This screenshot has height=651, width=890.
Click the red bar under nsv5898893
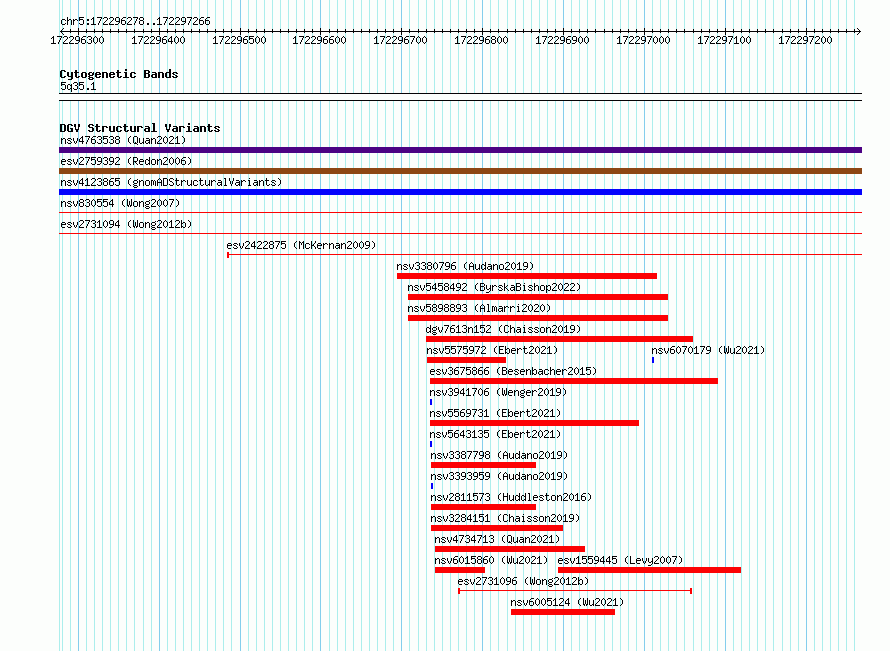[x=538, y=318]
